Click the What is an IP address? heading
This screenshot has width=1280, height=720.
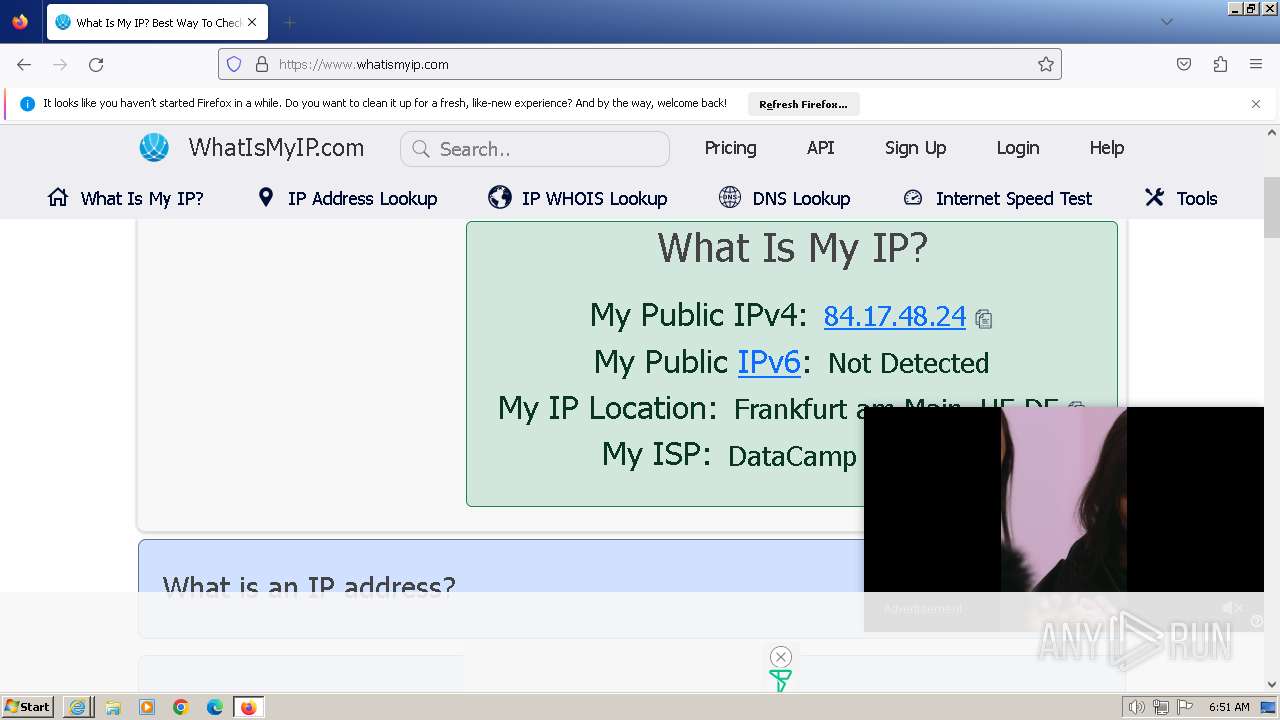pos(309,586)
